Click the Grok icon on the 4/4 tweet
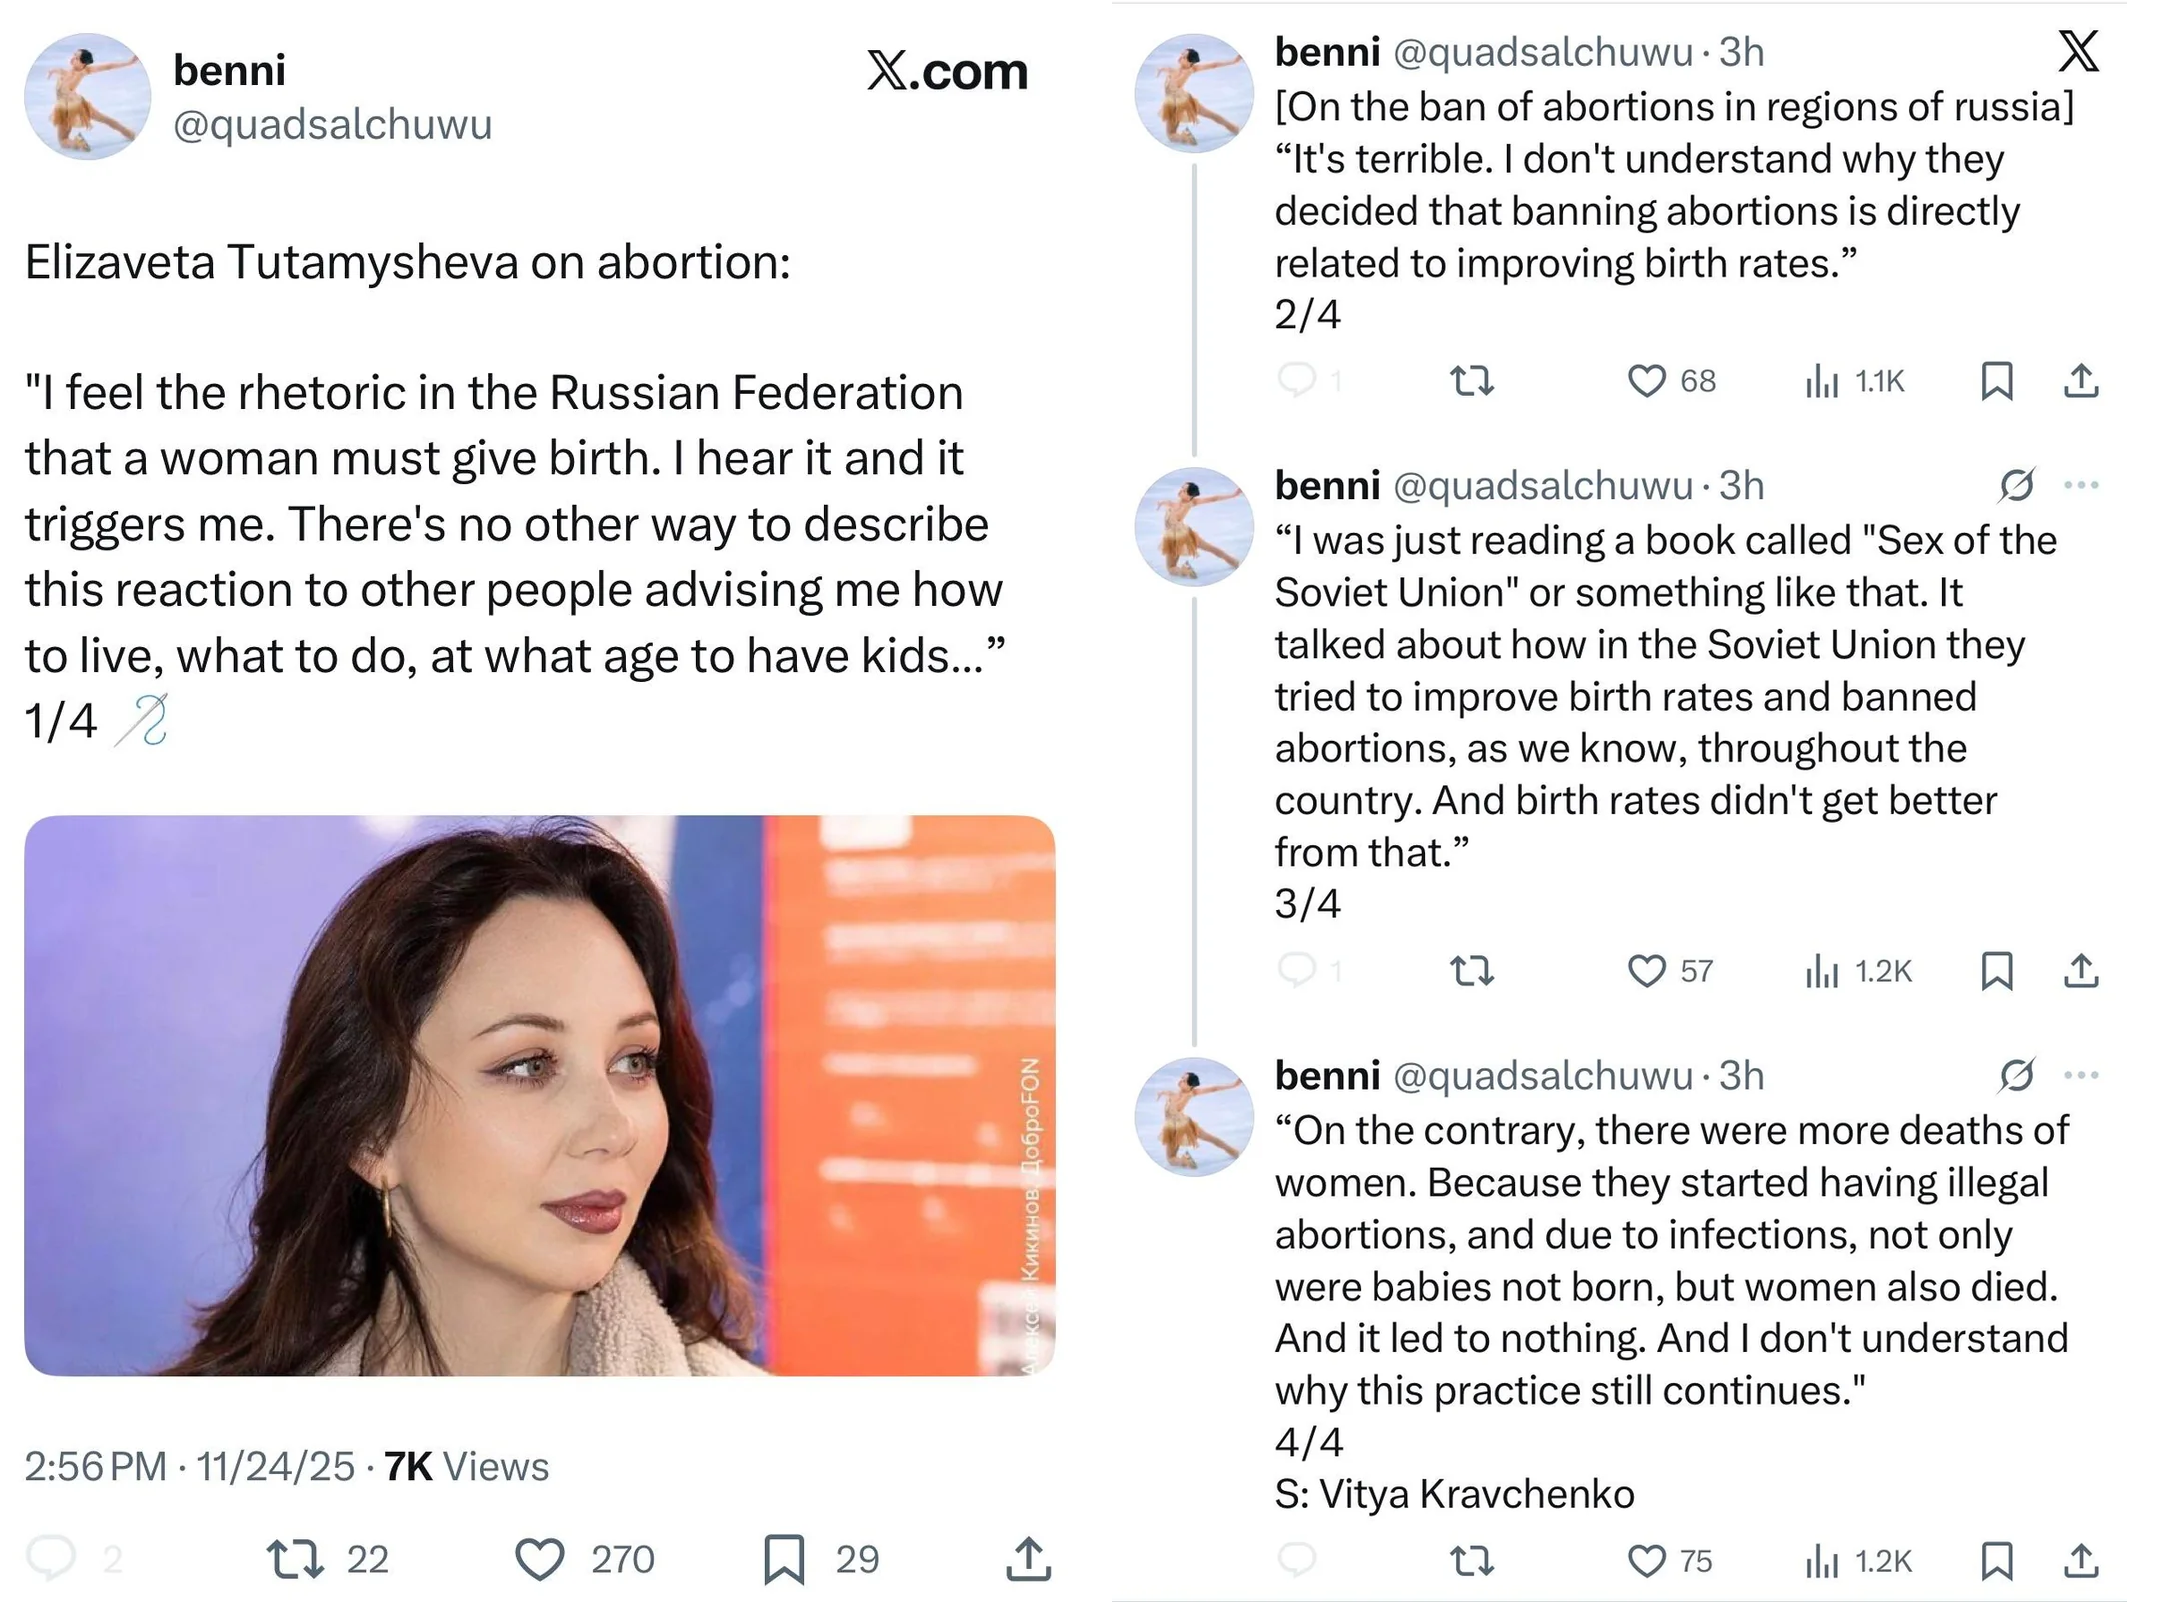The width and height of the screenshot is (2160, 1602). pyautogui.click(x=2016, y=1076)
